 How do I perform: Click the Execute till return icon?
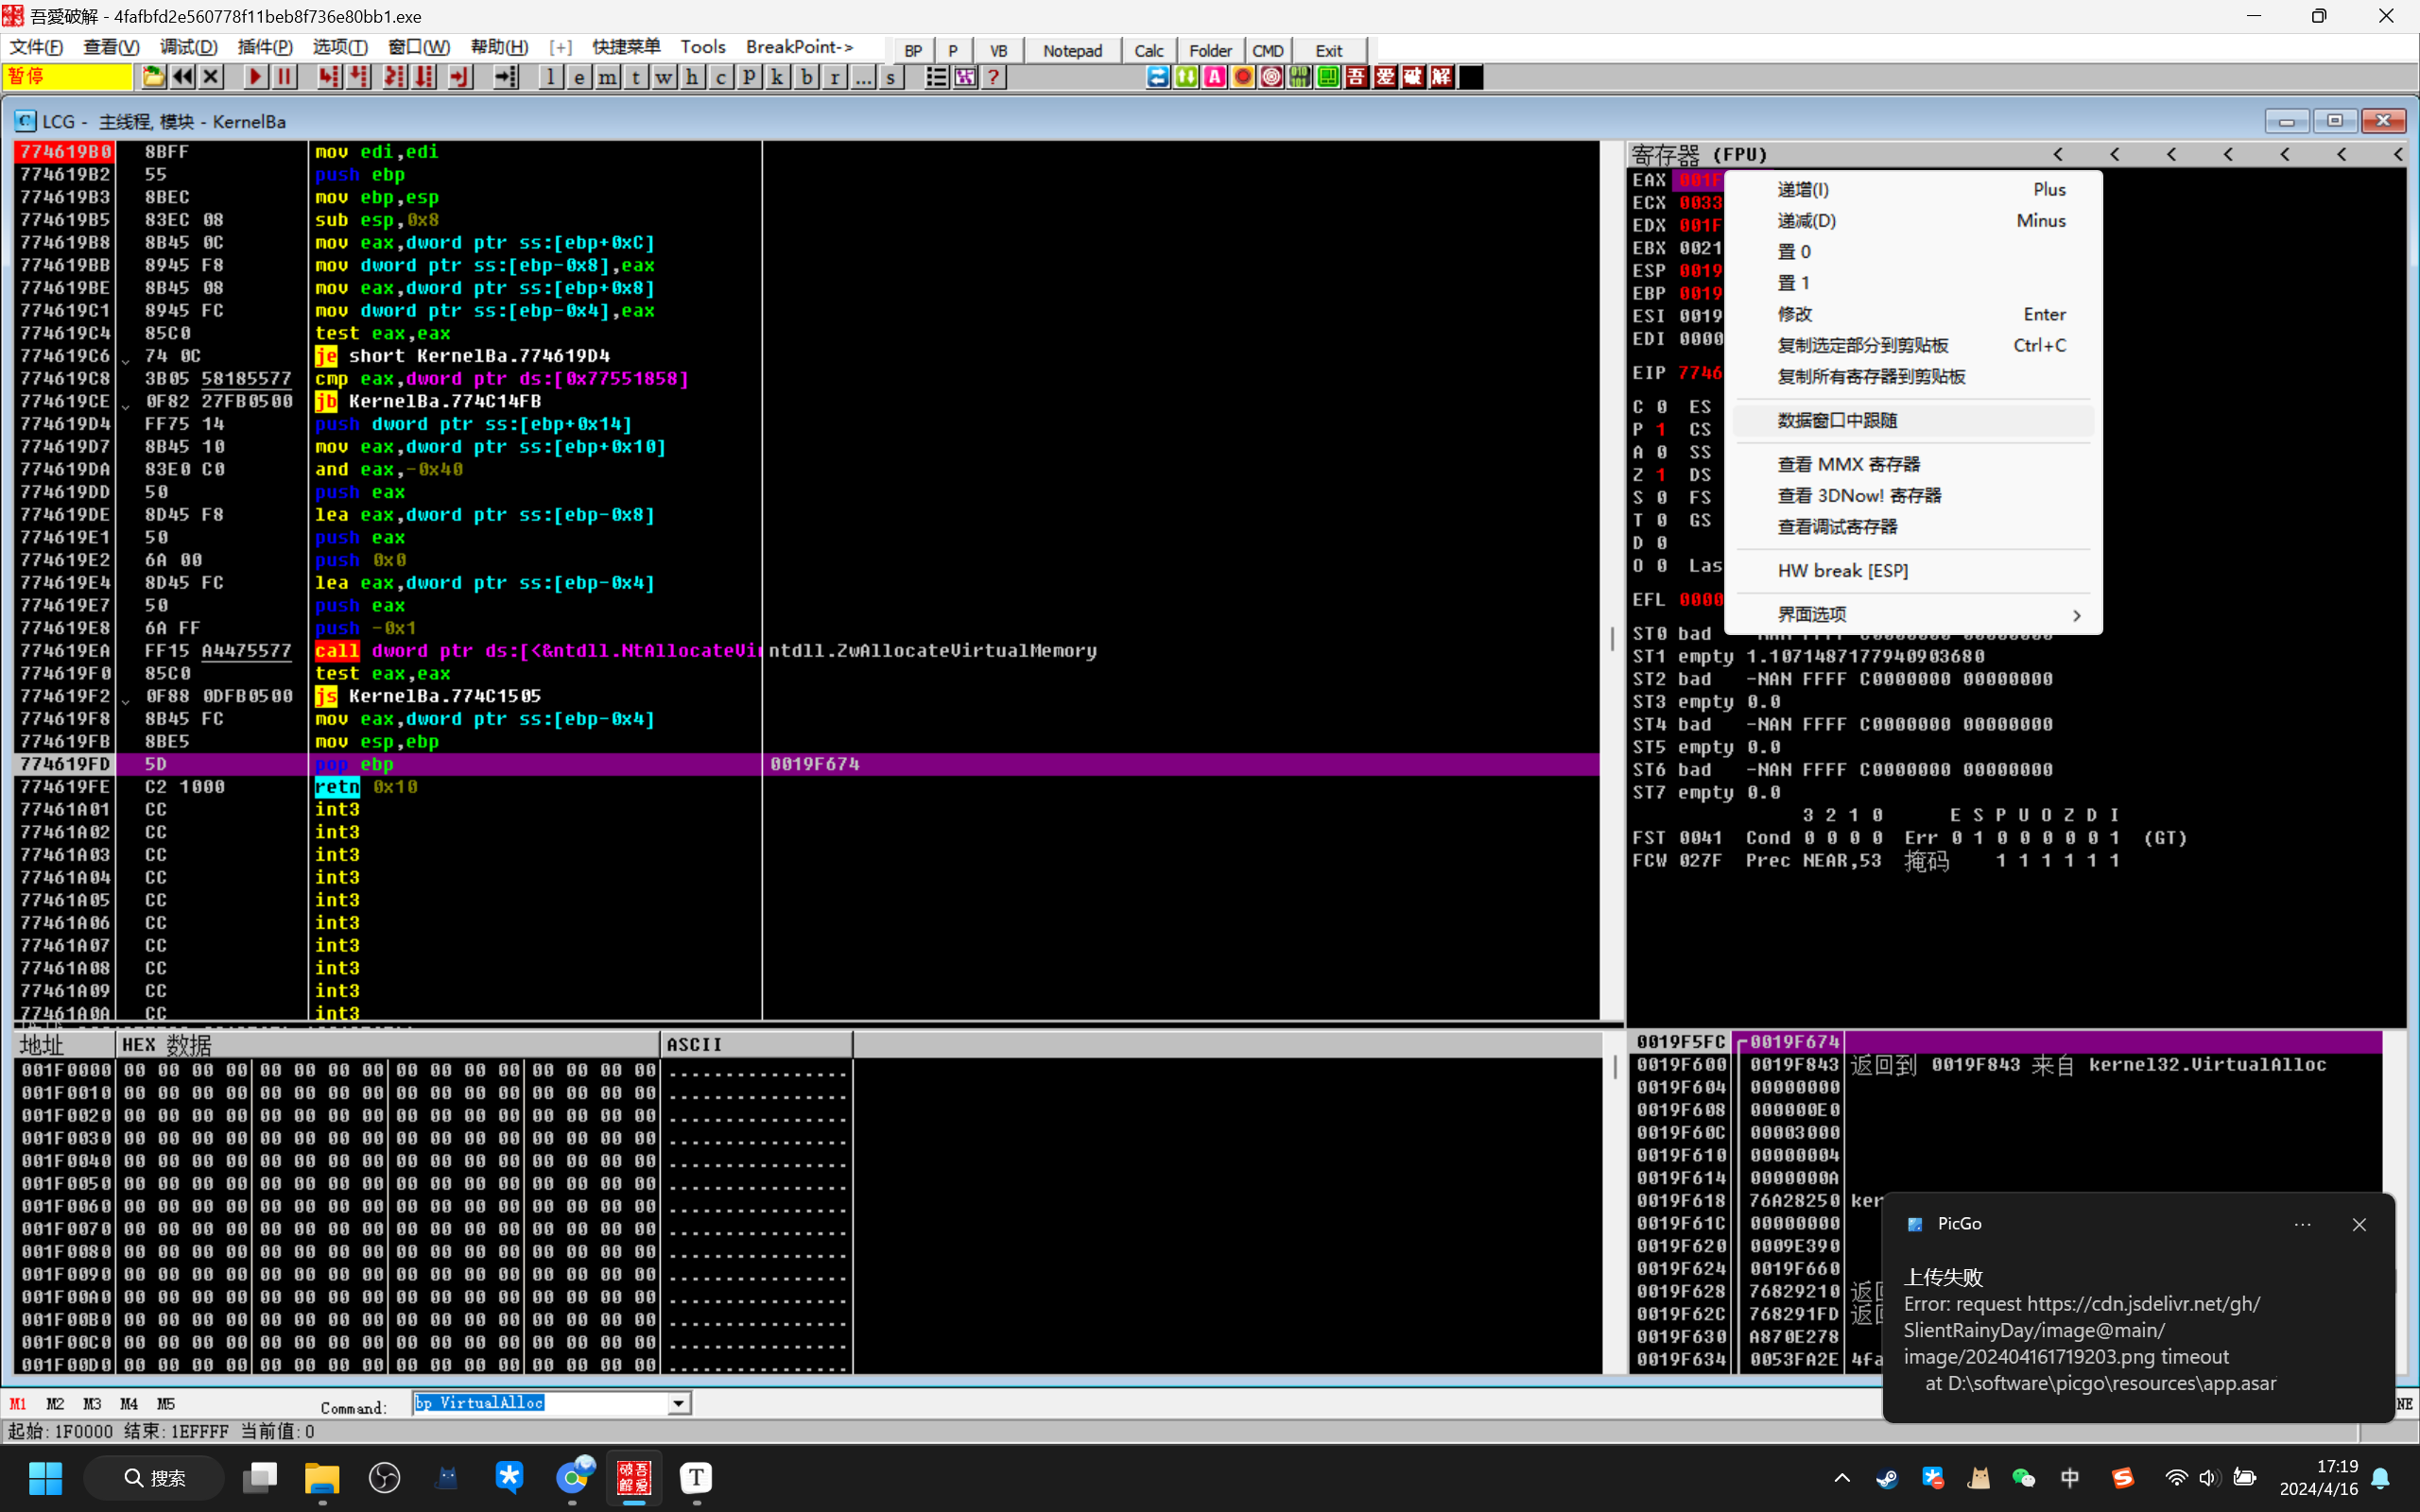pyautogui.click(x=460, y=77)
